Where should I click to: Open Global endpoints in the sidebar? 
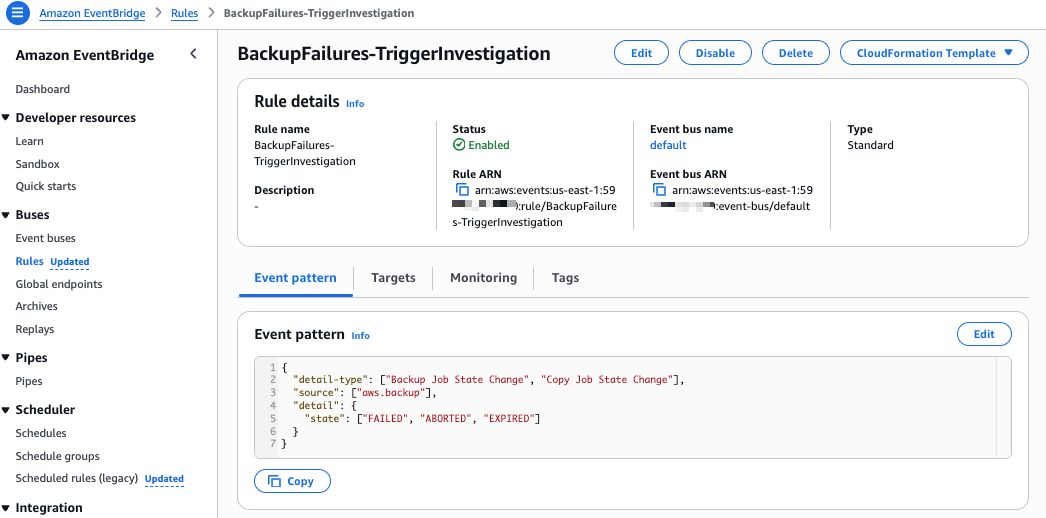pos(59,284)
